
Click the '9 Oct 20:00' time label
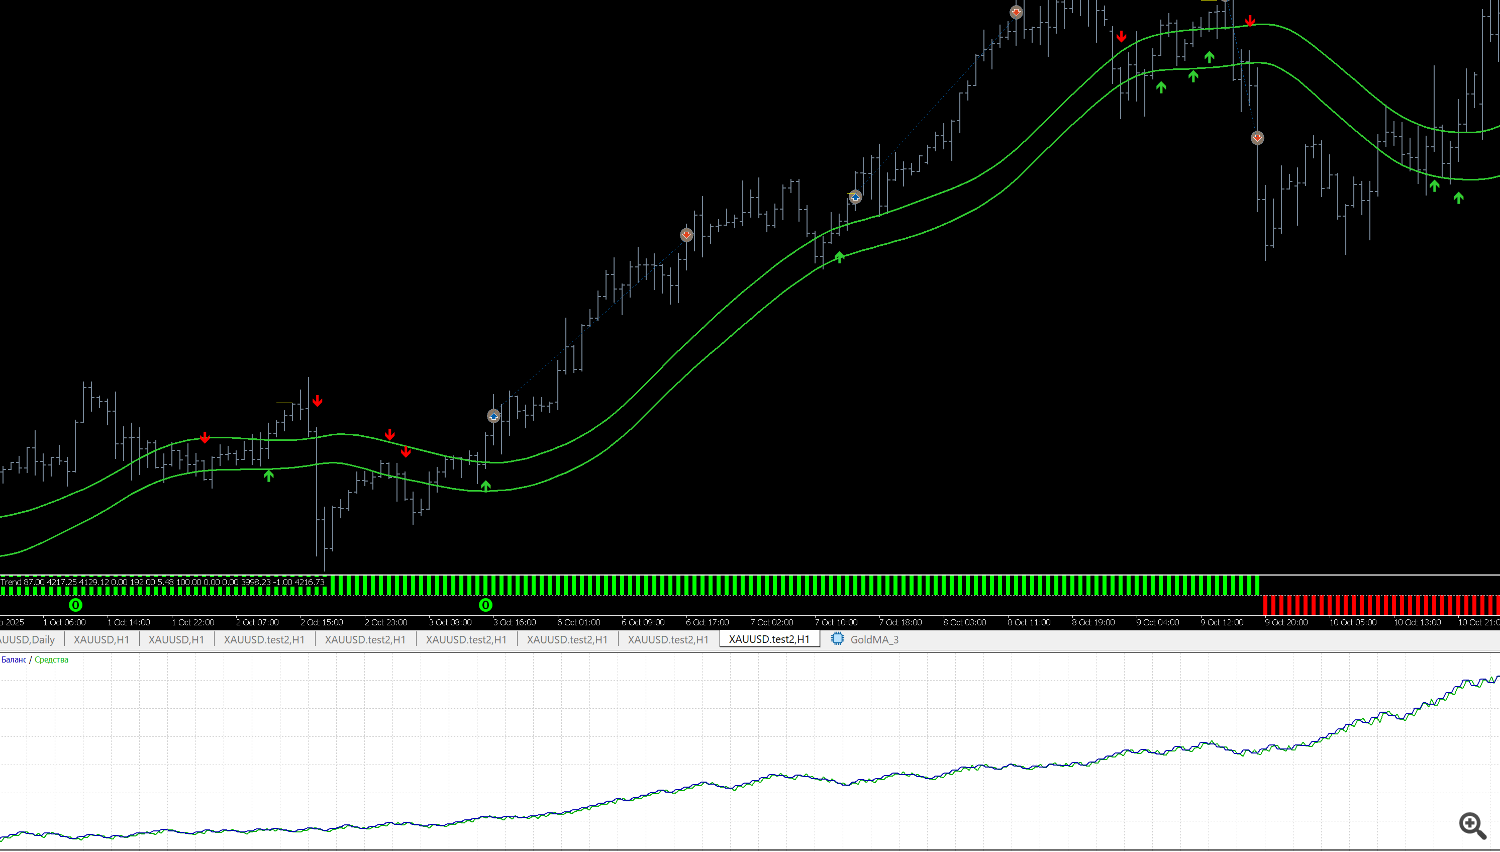coord(1286,623)
